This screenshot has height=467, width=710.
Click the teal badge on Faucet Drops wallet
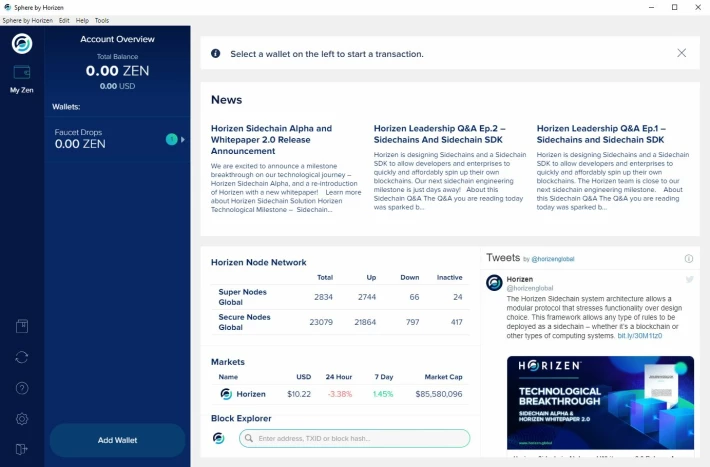point(171,140)
